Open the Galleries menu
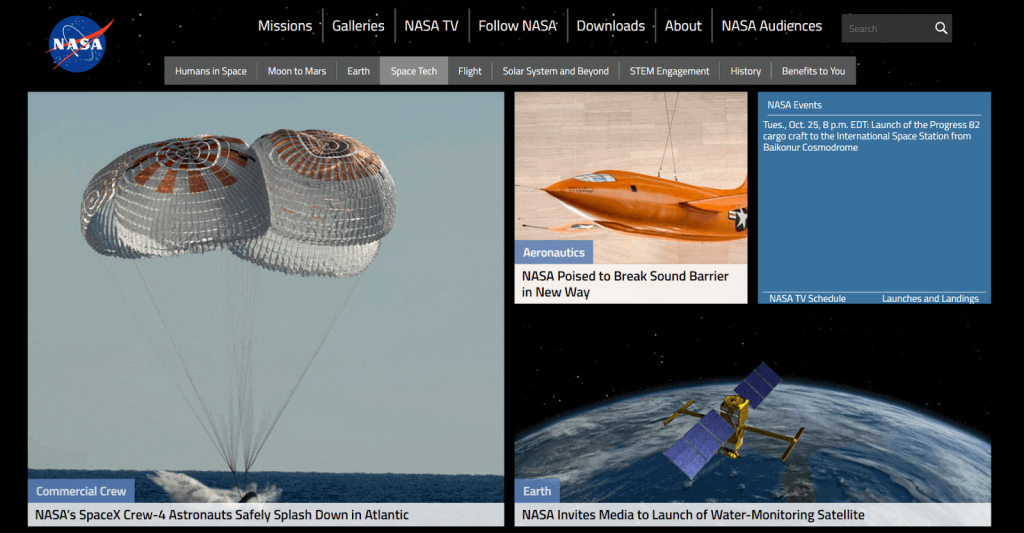1024x533 pixels. [358, 26]
